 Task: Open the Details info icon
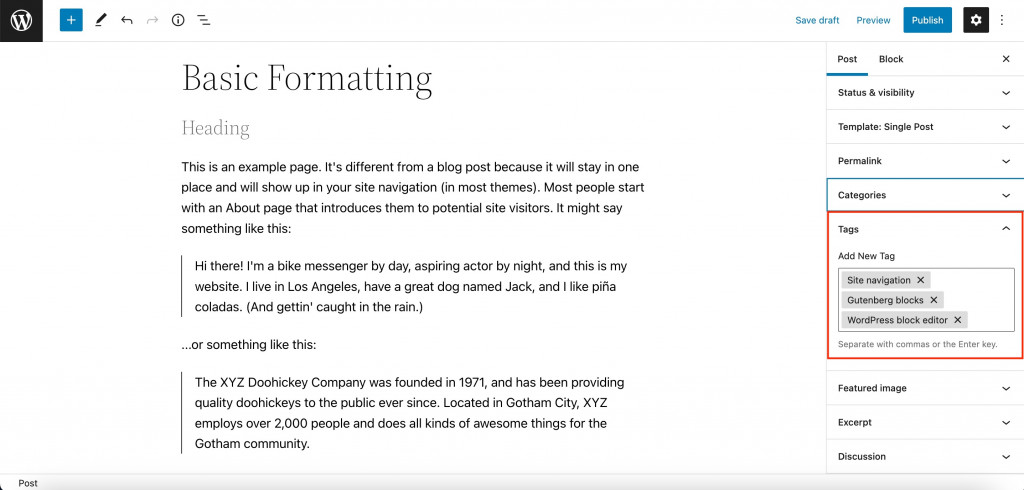click(x=178, y=20)
